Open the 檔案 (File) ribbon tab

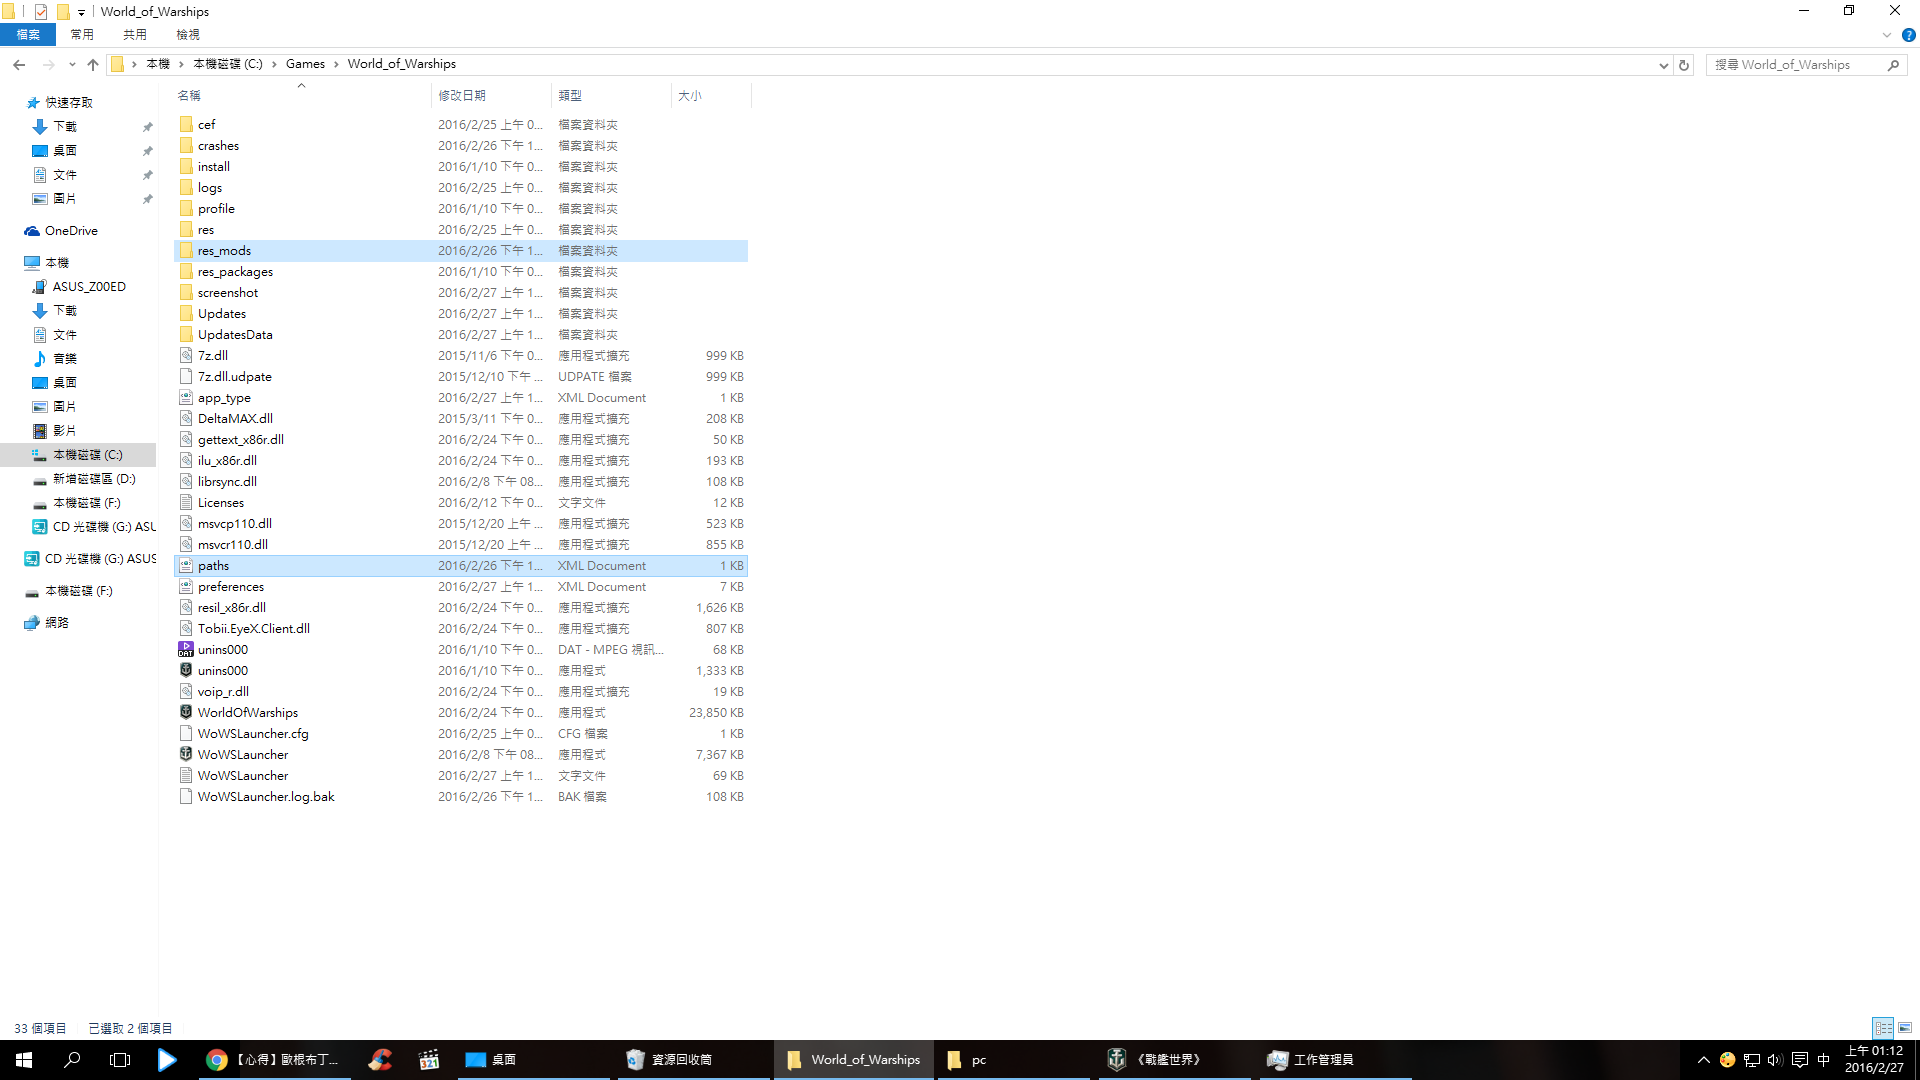click(x=28, y=35)
